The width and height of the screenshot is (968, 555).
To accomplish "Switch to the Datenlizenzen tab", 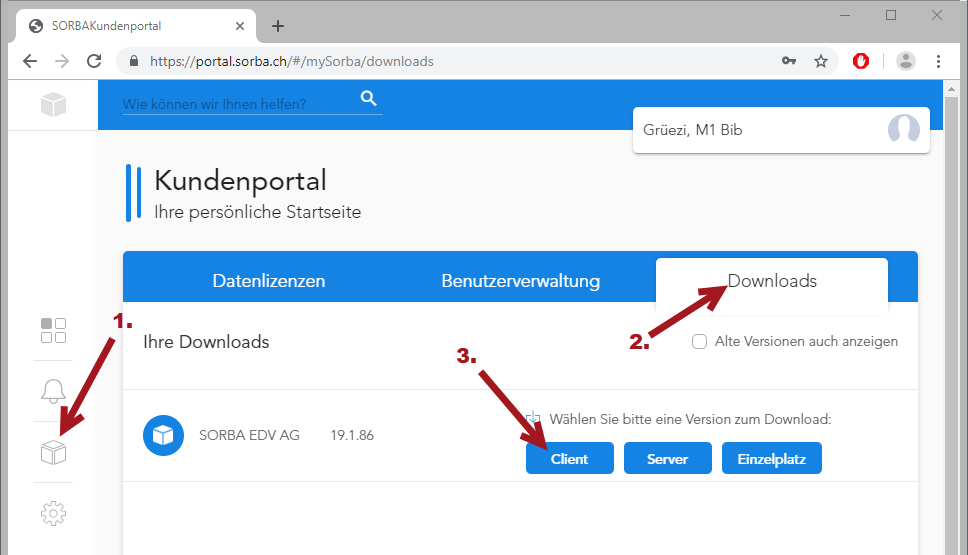I will coord(269,281).
